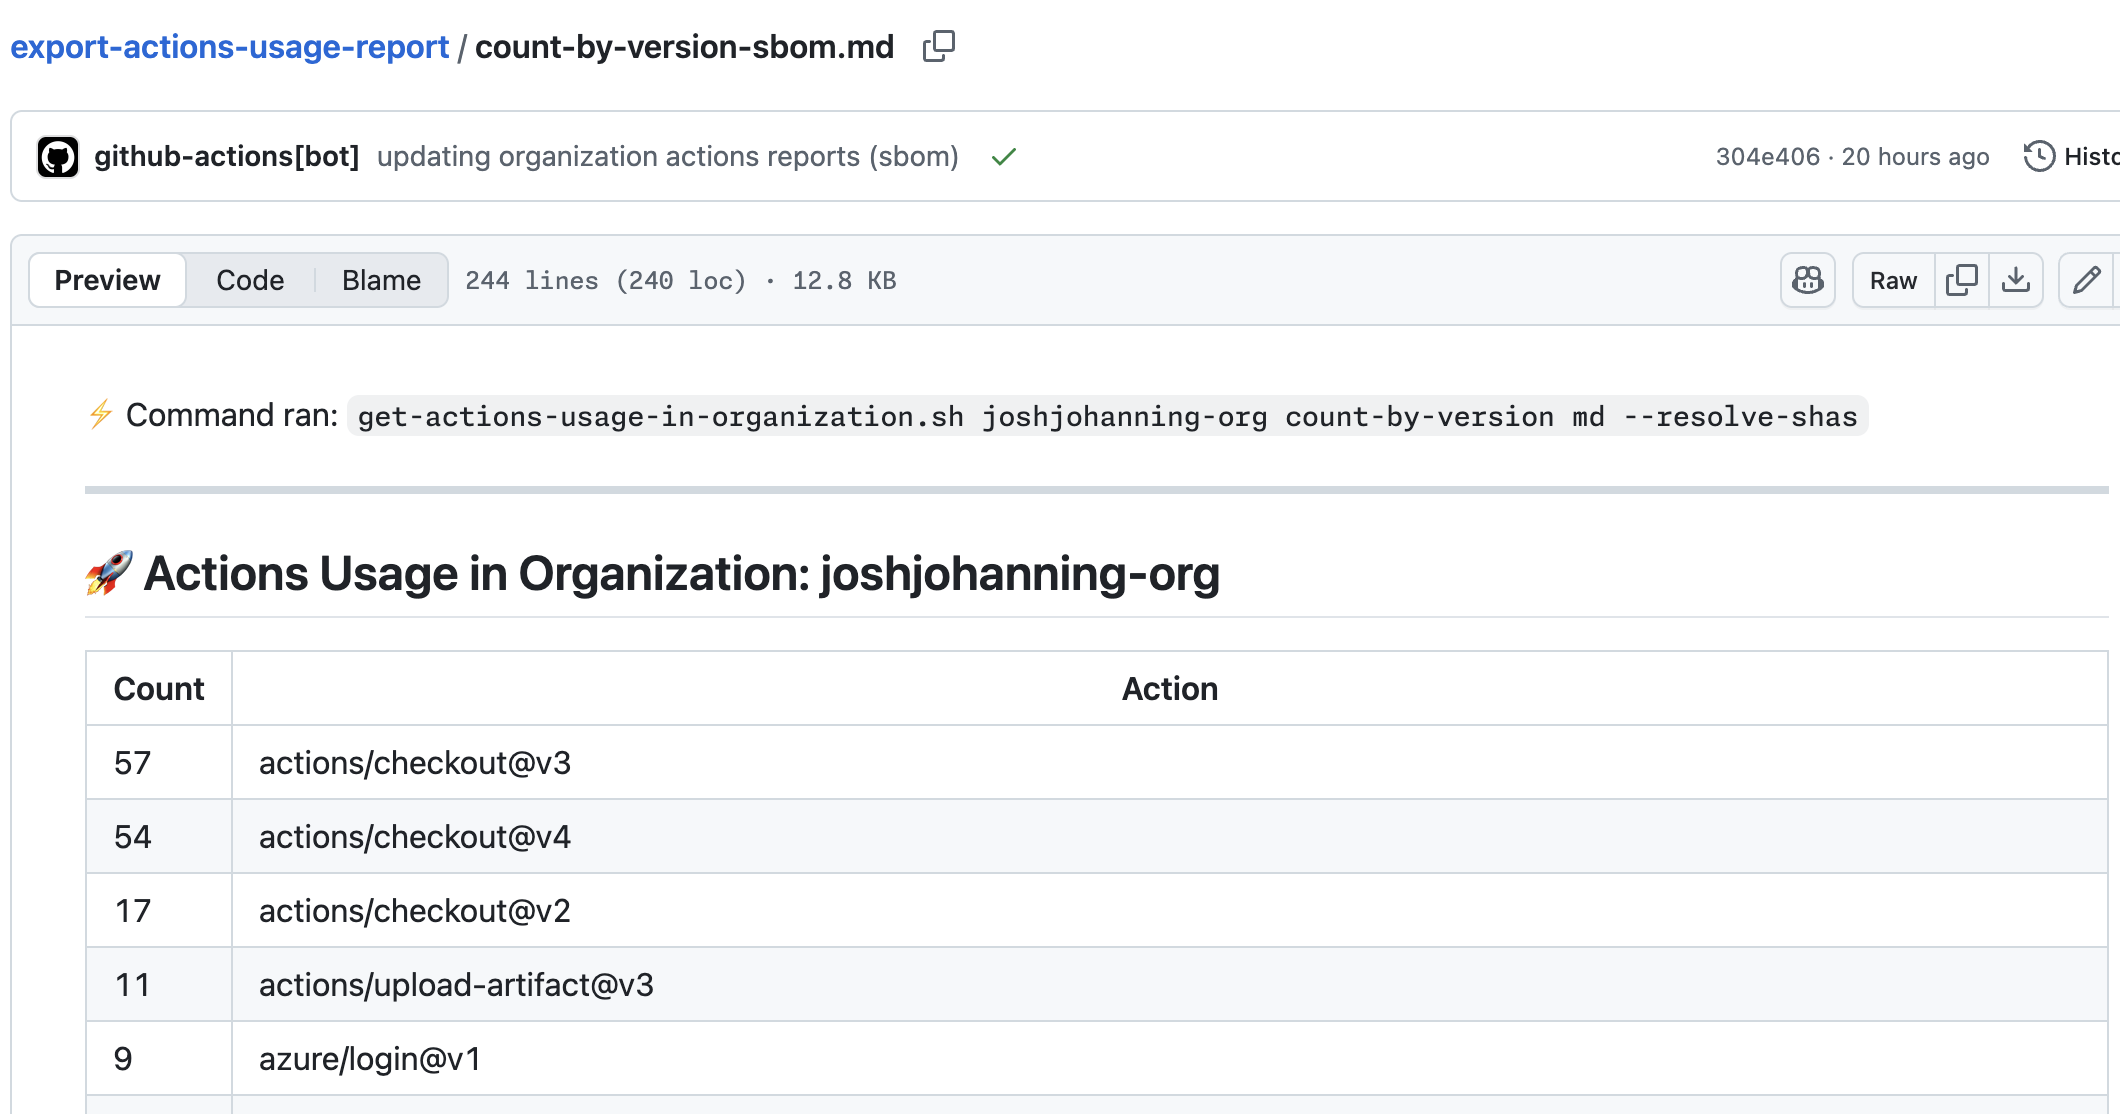Switch to the Code tab
The width and height of the screenshot is (2120, 1114).
(x=249, y=280)
